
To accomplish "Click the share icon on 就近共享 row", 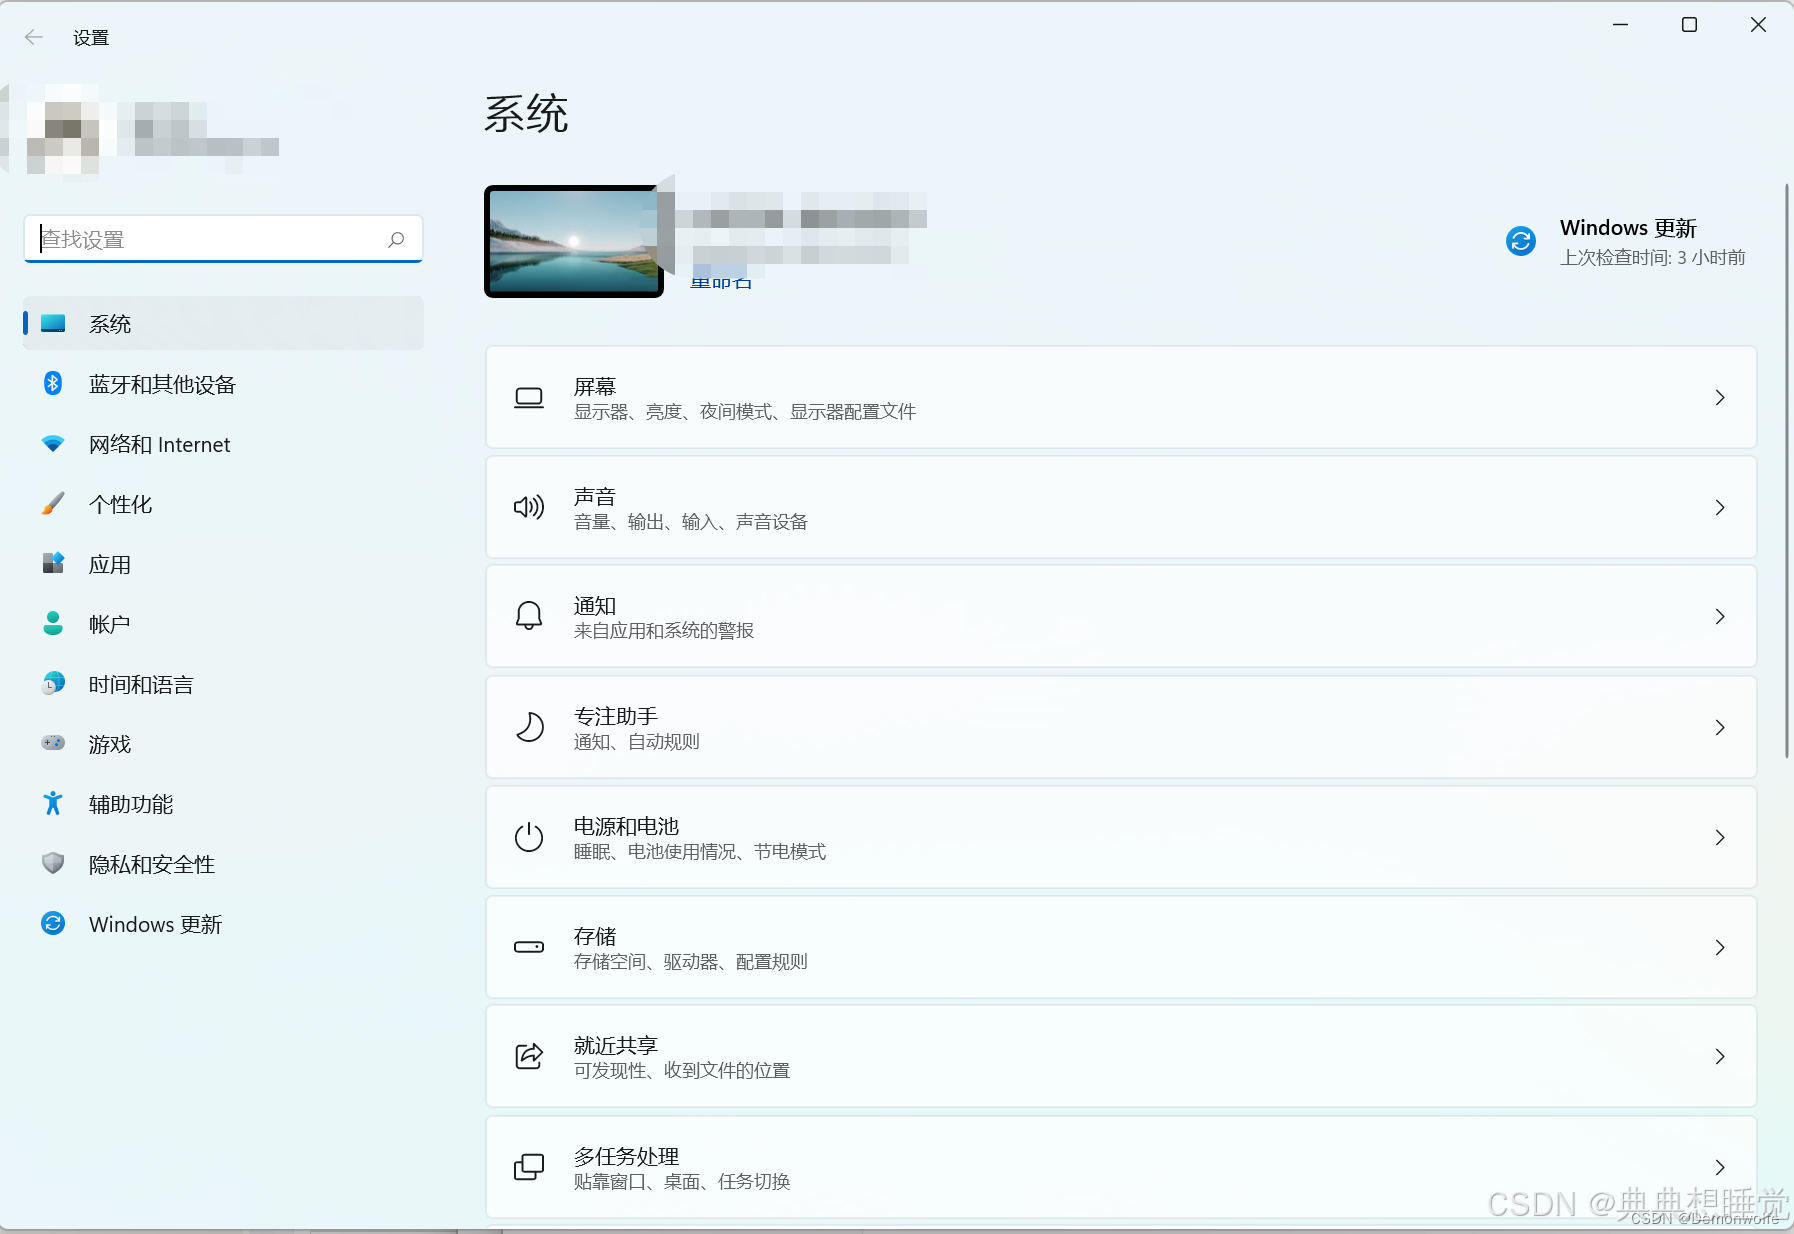I will point(529,1056).
